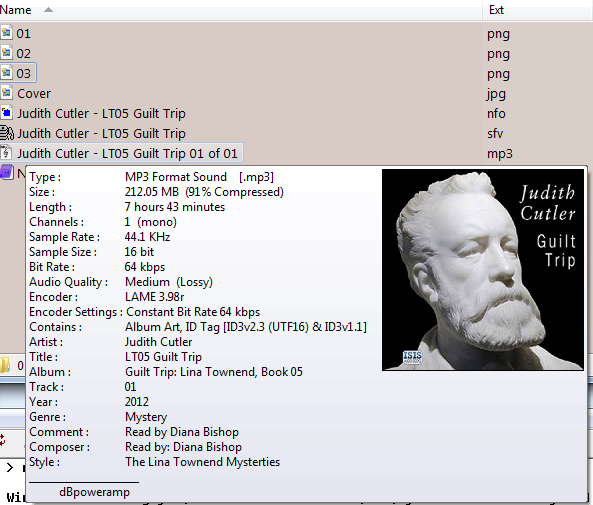Click the yellow folder icon at the left edge
The image size is (593, 505).
[5, 365]
